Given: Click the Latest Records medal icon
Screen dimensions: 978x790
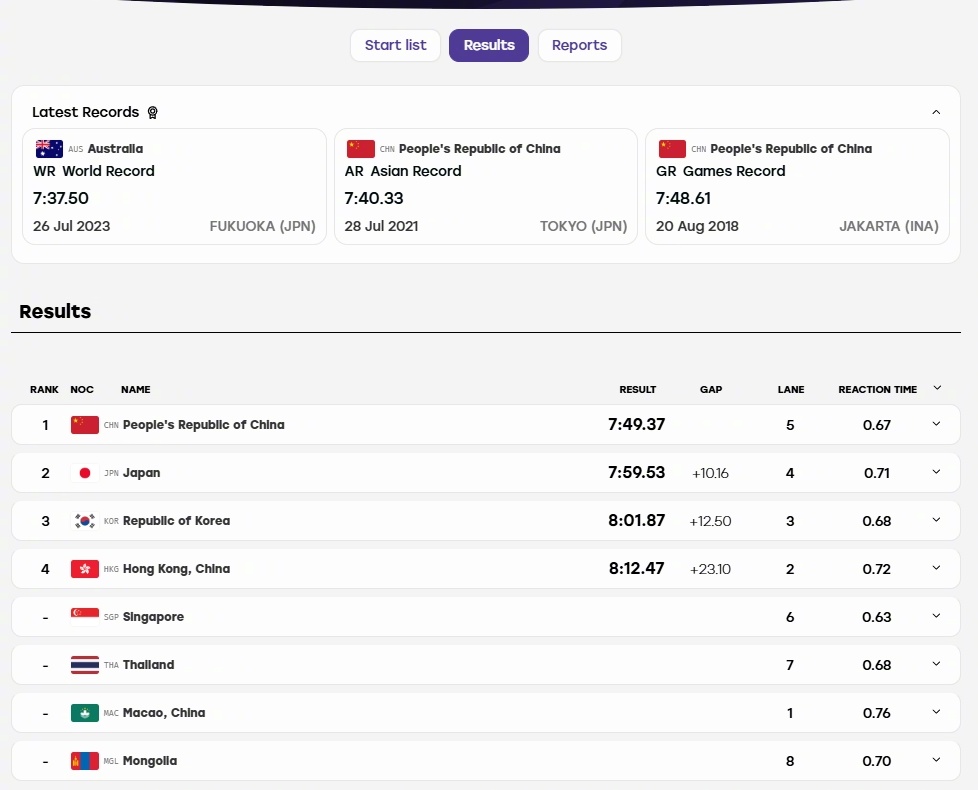Looking at the screenshot, I should (x=152, y=112).
